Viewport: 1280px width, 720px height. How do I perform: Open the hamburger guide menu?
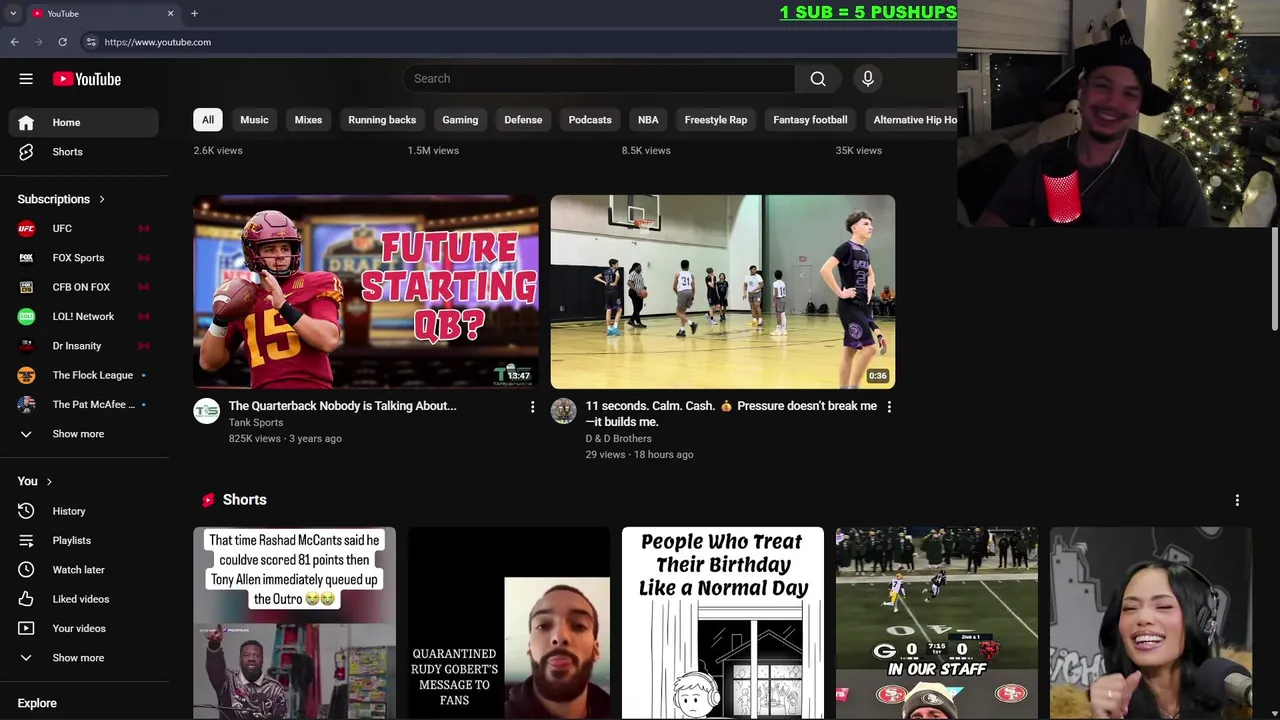[26, 79]
